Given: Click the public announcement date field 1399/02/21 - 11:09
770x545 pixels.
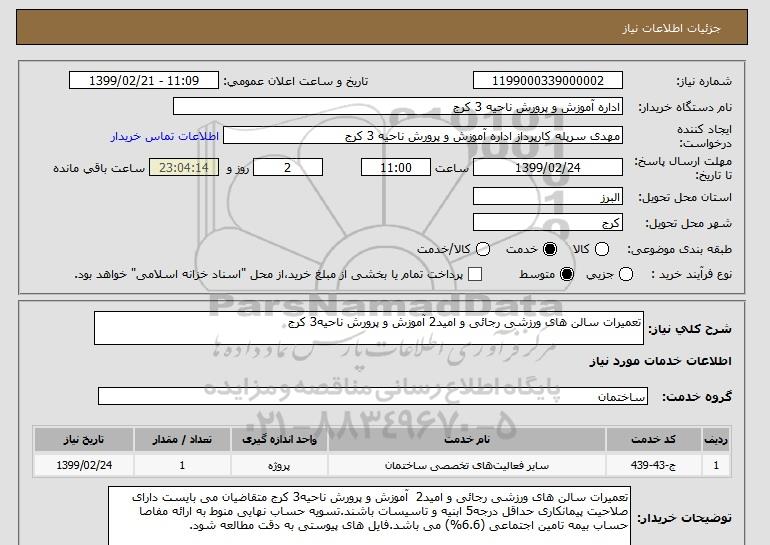Looking at the screenshot, I should click(x=144, y=81).
